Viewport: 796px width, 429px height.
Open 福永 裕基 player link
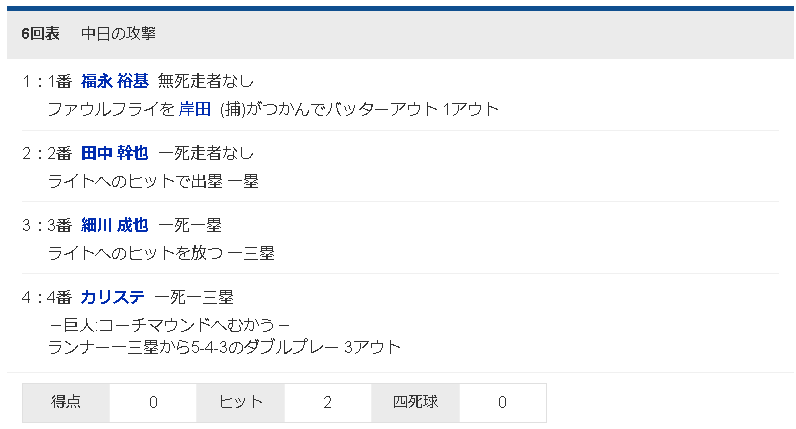114,81
